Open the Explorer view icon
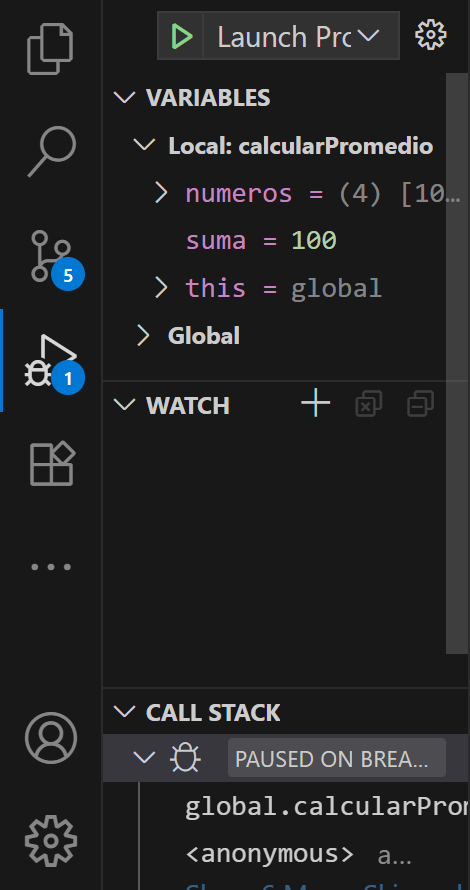470x890 pixels. click(51, 49)
